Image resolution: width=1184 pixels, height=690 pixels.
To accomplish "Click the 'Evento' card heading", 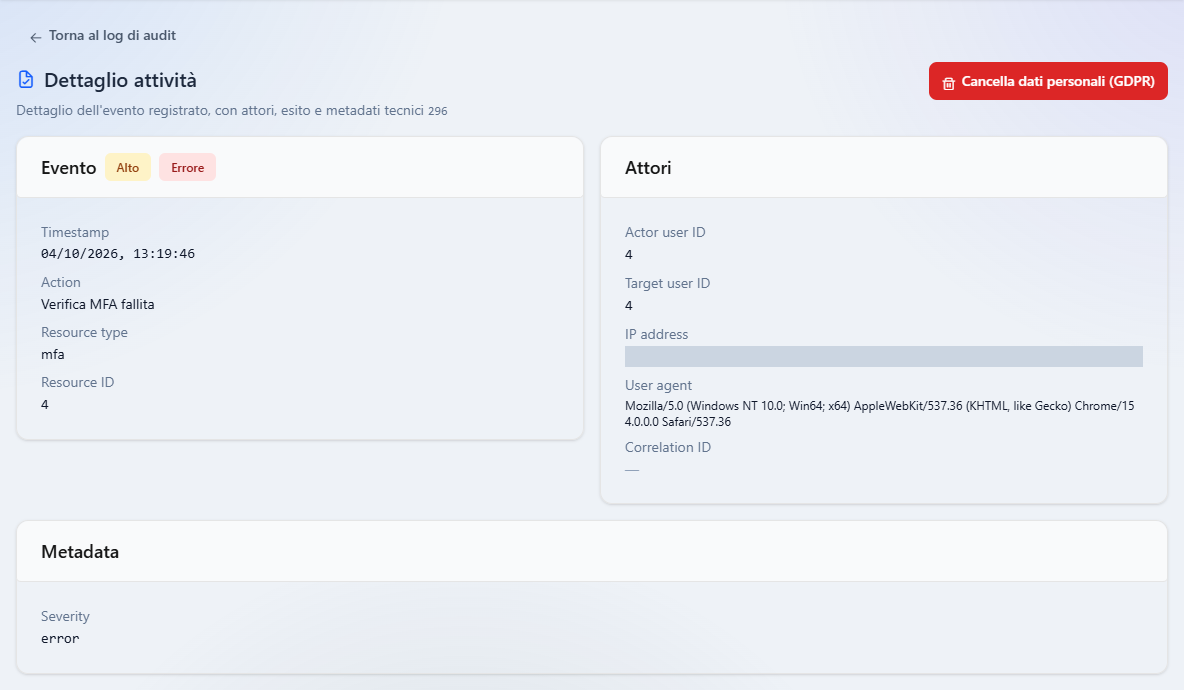I will click(69, 168).
